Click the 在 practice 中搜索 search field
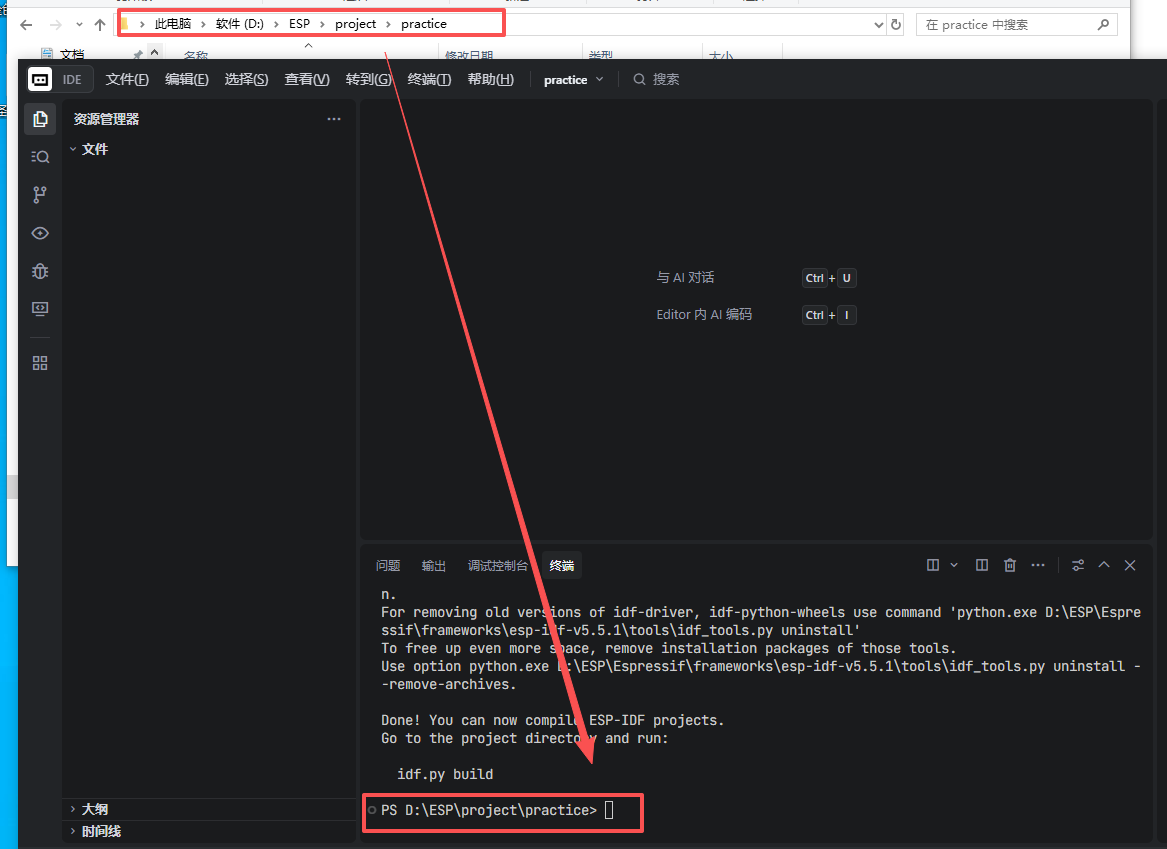1167x849 pixels. click(1017, 25)
